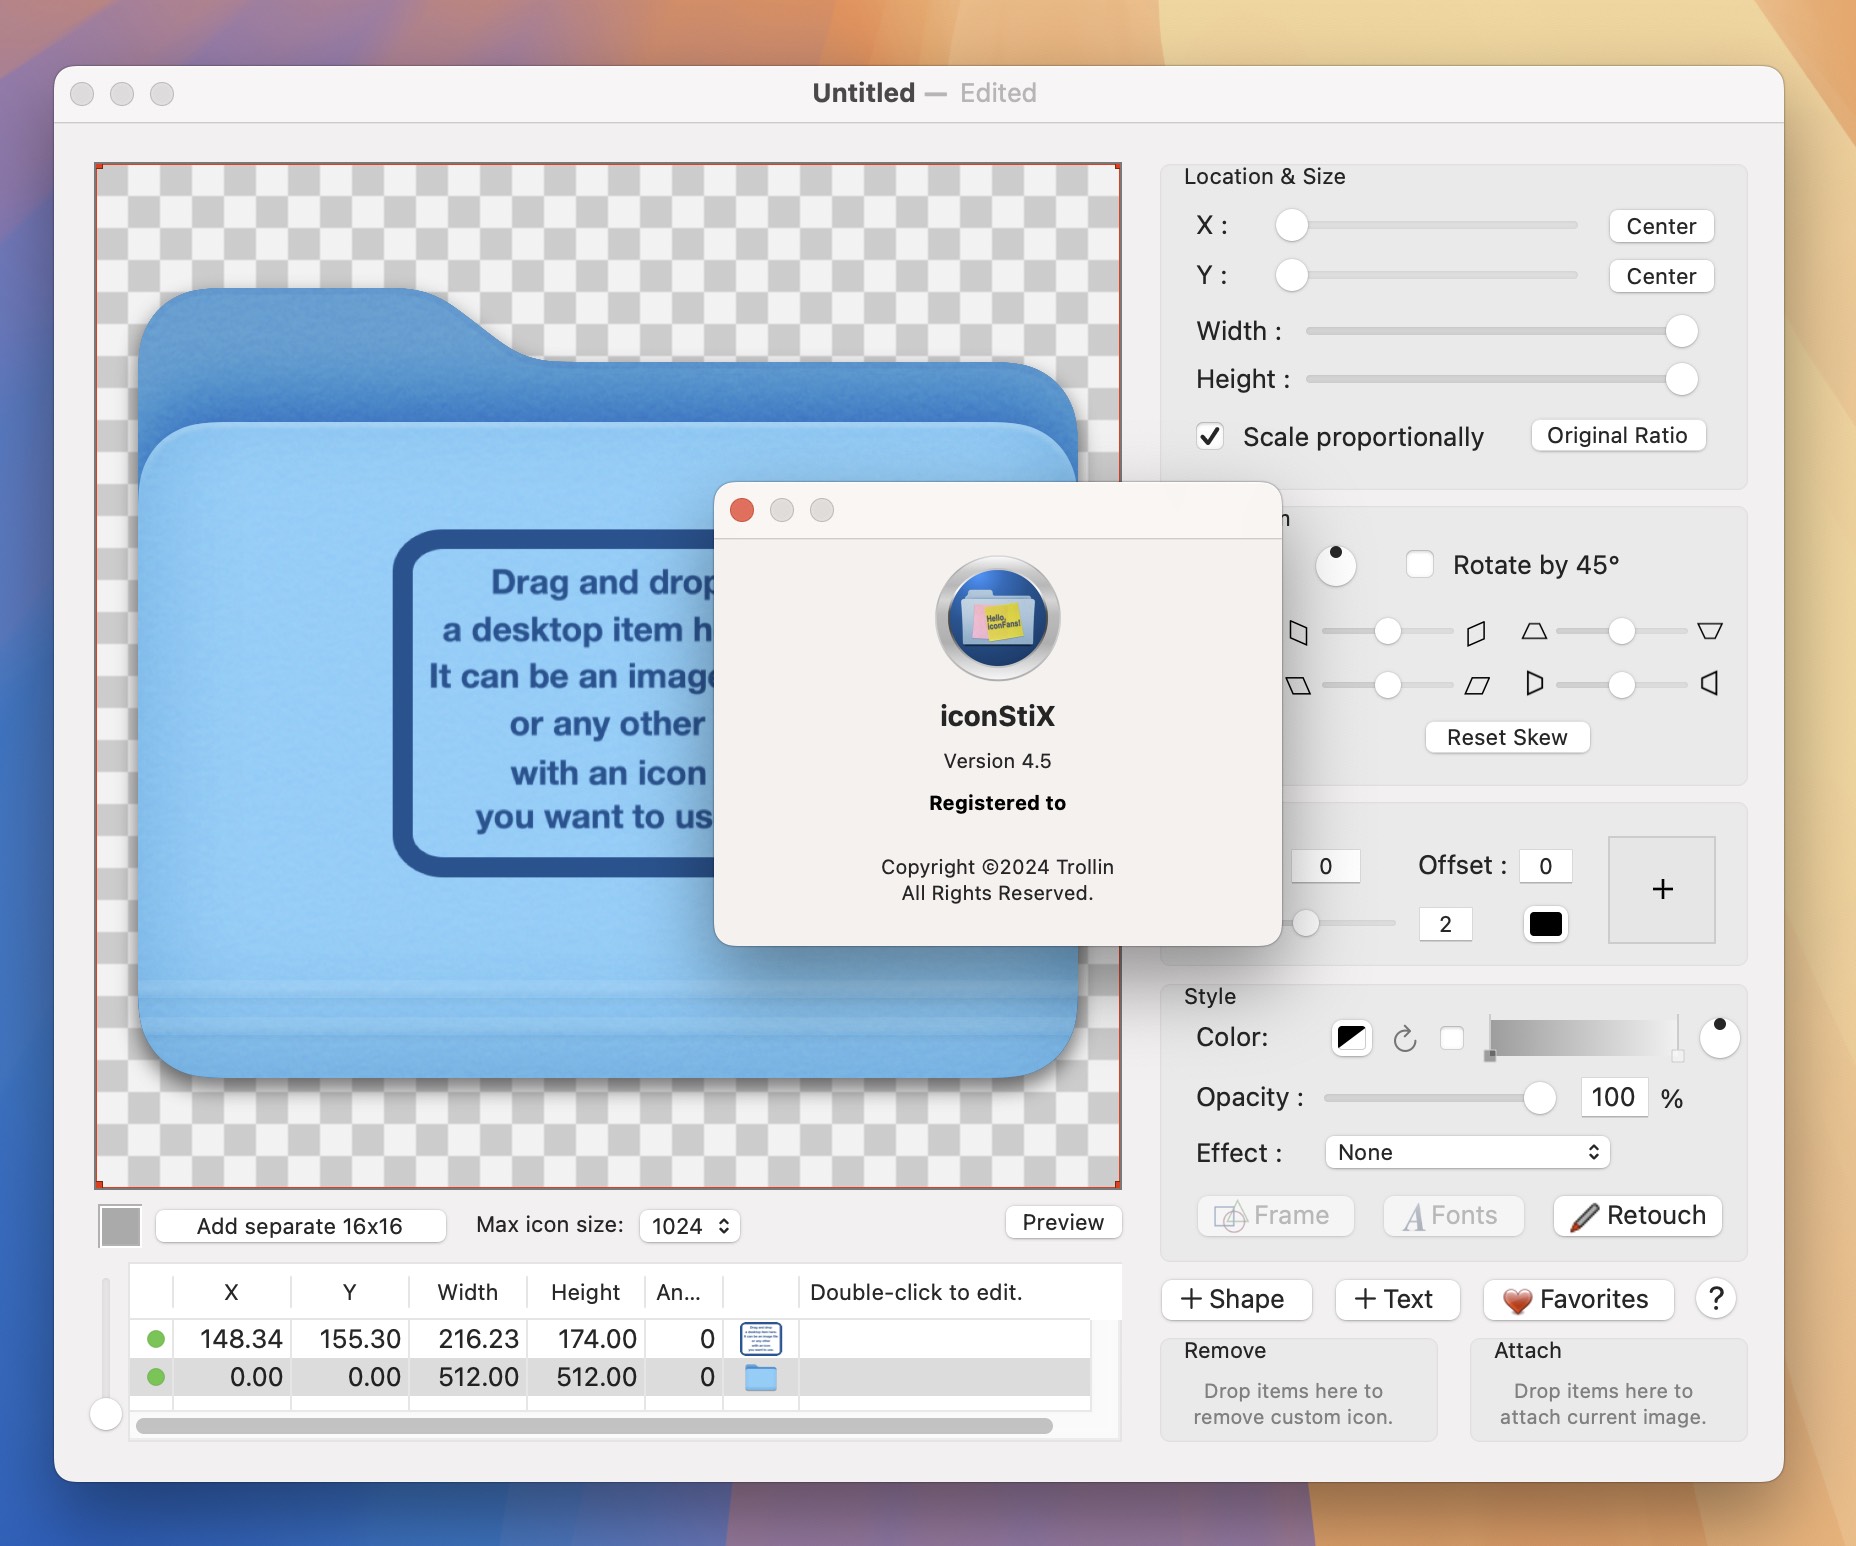Click the cell showing 216.23

click(468, 1339)
